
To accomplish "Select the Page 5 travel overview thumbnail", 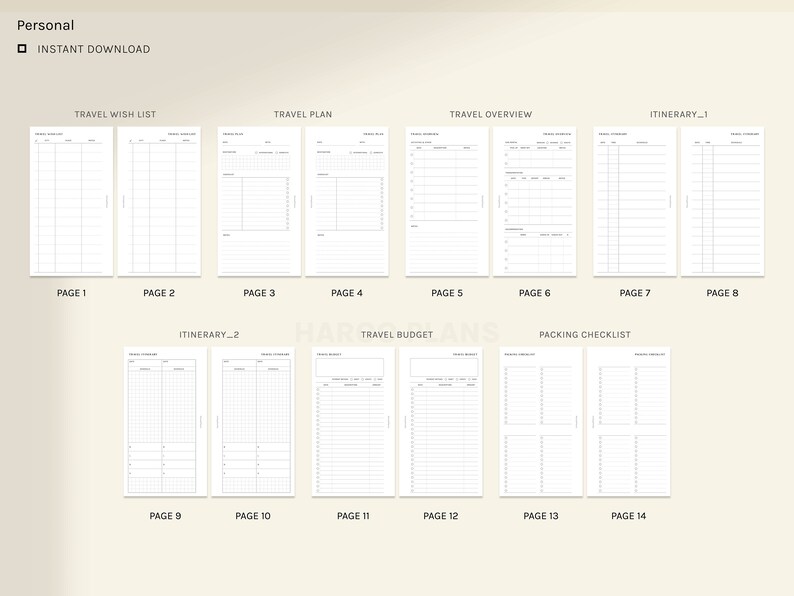I will click(x=447, y=201).
